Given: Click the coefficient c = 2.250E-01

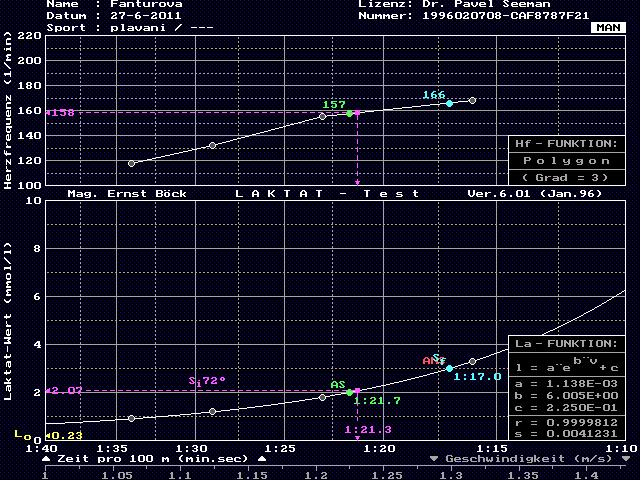Looking at the screenshot, I should pyautogui.click(x=567, y=407).
